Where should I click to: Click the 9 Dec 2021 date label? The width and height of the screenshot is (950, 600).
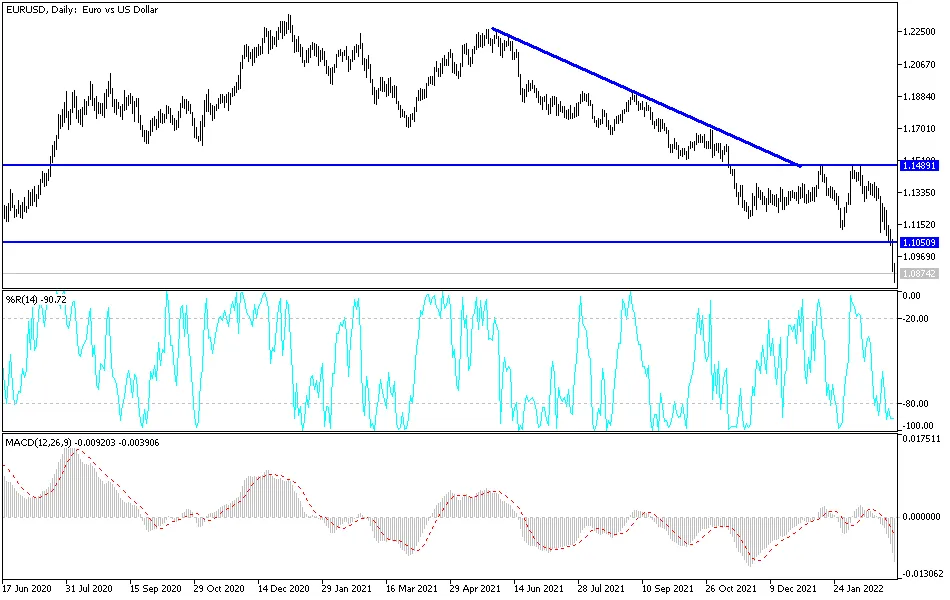coord(794,588)
